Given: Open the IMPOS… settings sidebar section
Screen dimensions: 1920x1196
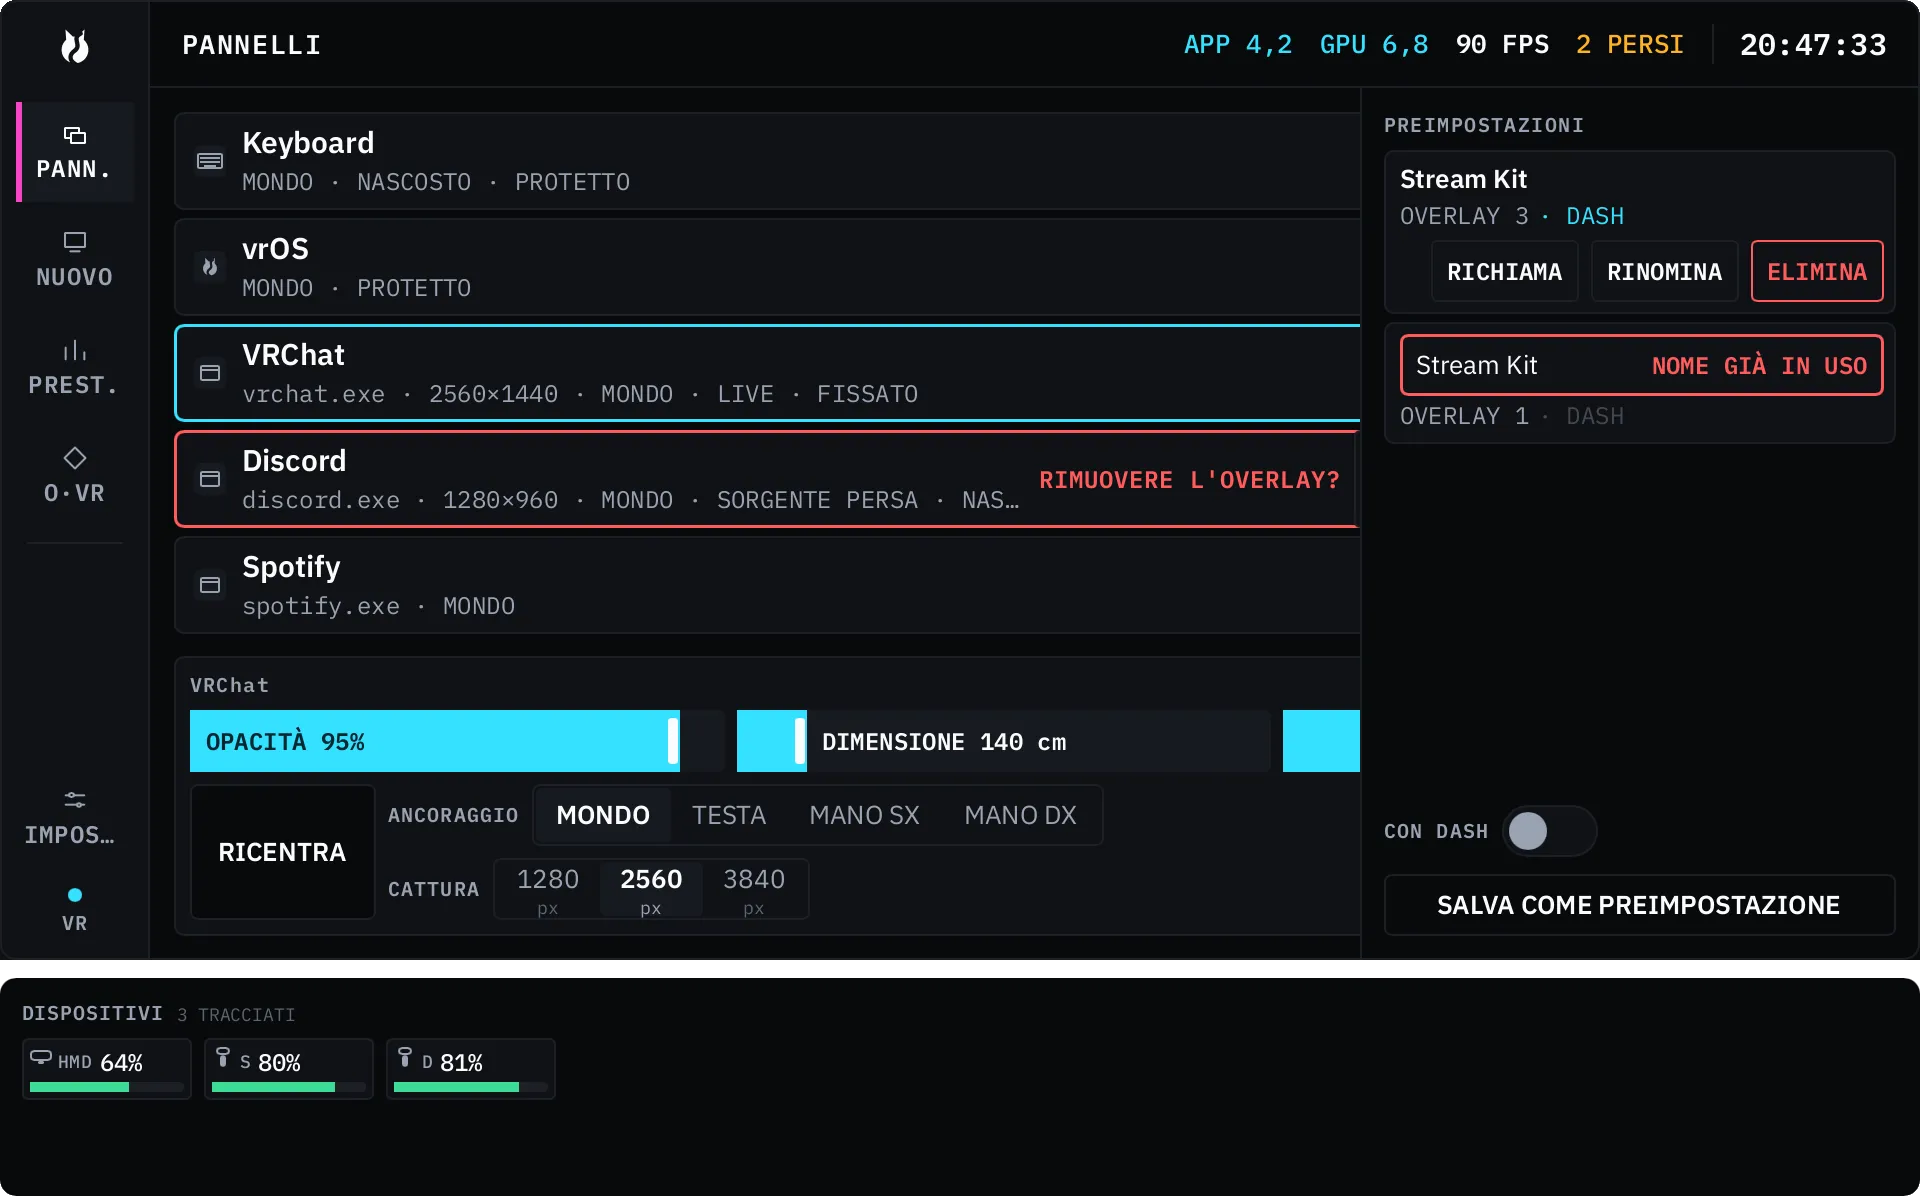Looking at the screenshot, I should (75, 818).
